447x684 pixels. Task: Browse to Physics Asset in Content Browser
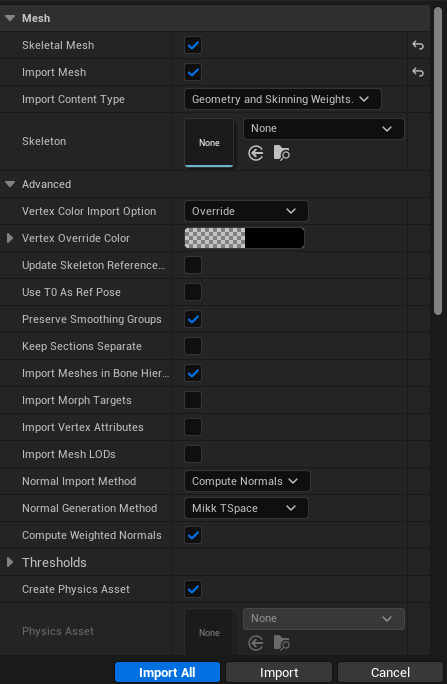tap(281, 643)
